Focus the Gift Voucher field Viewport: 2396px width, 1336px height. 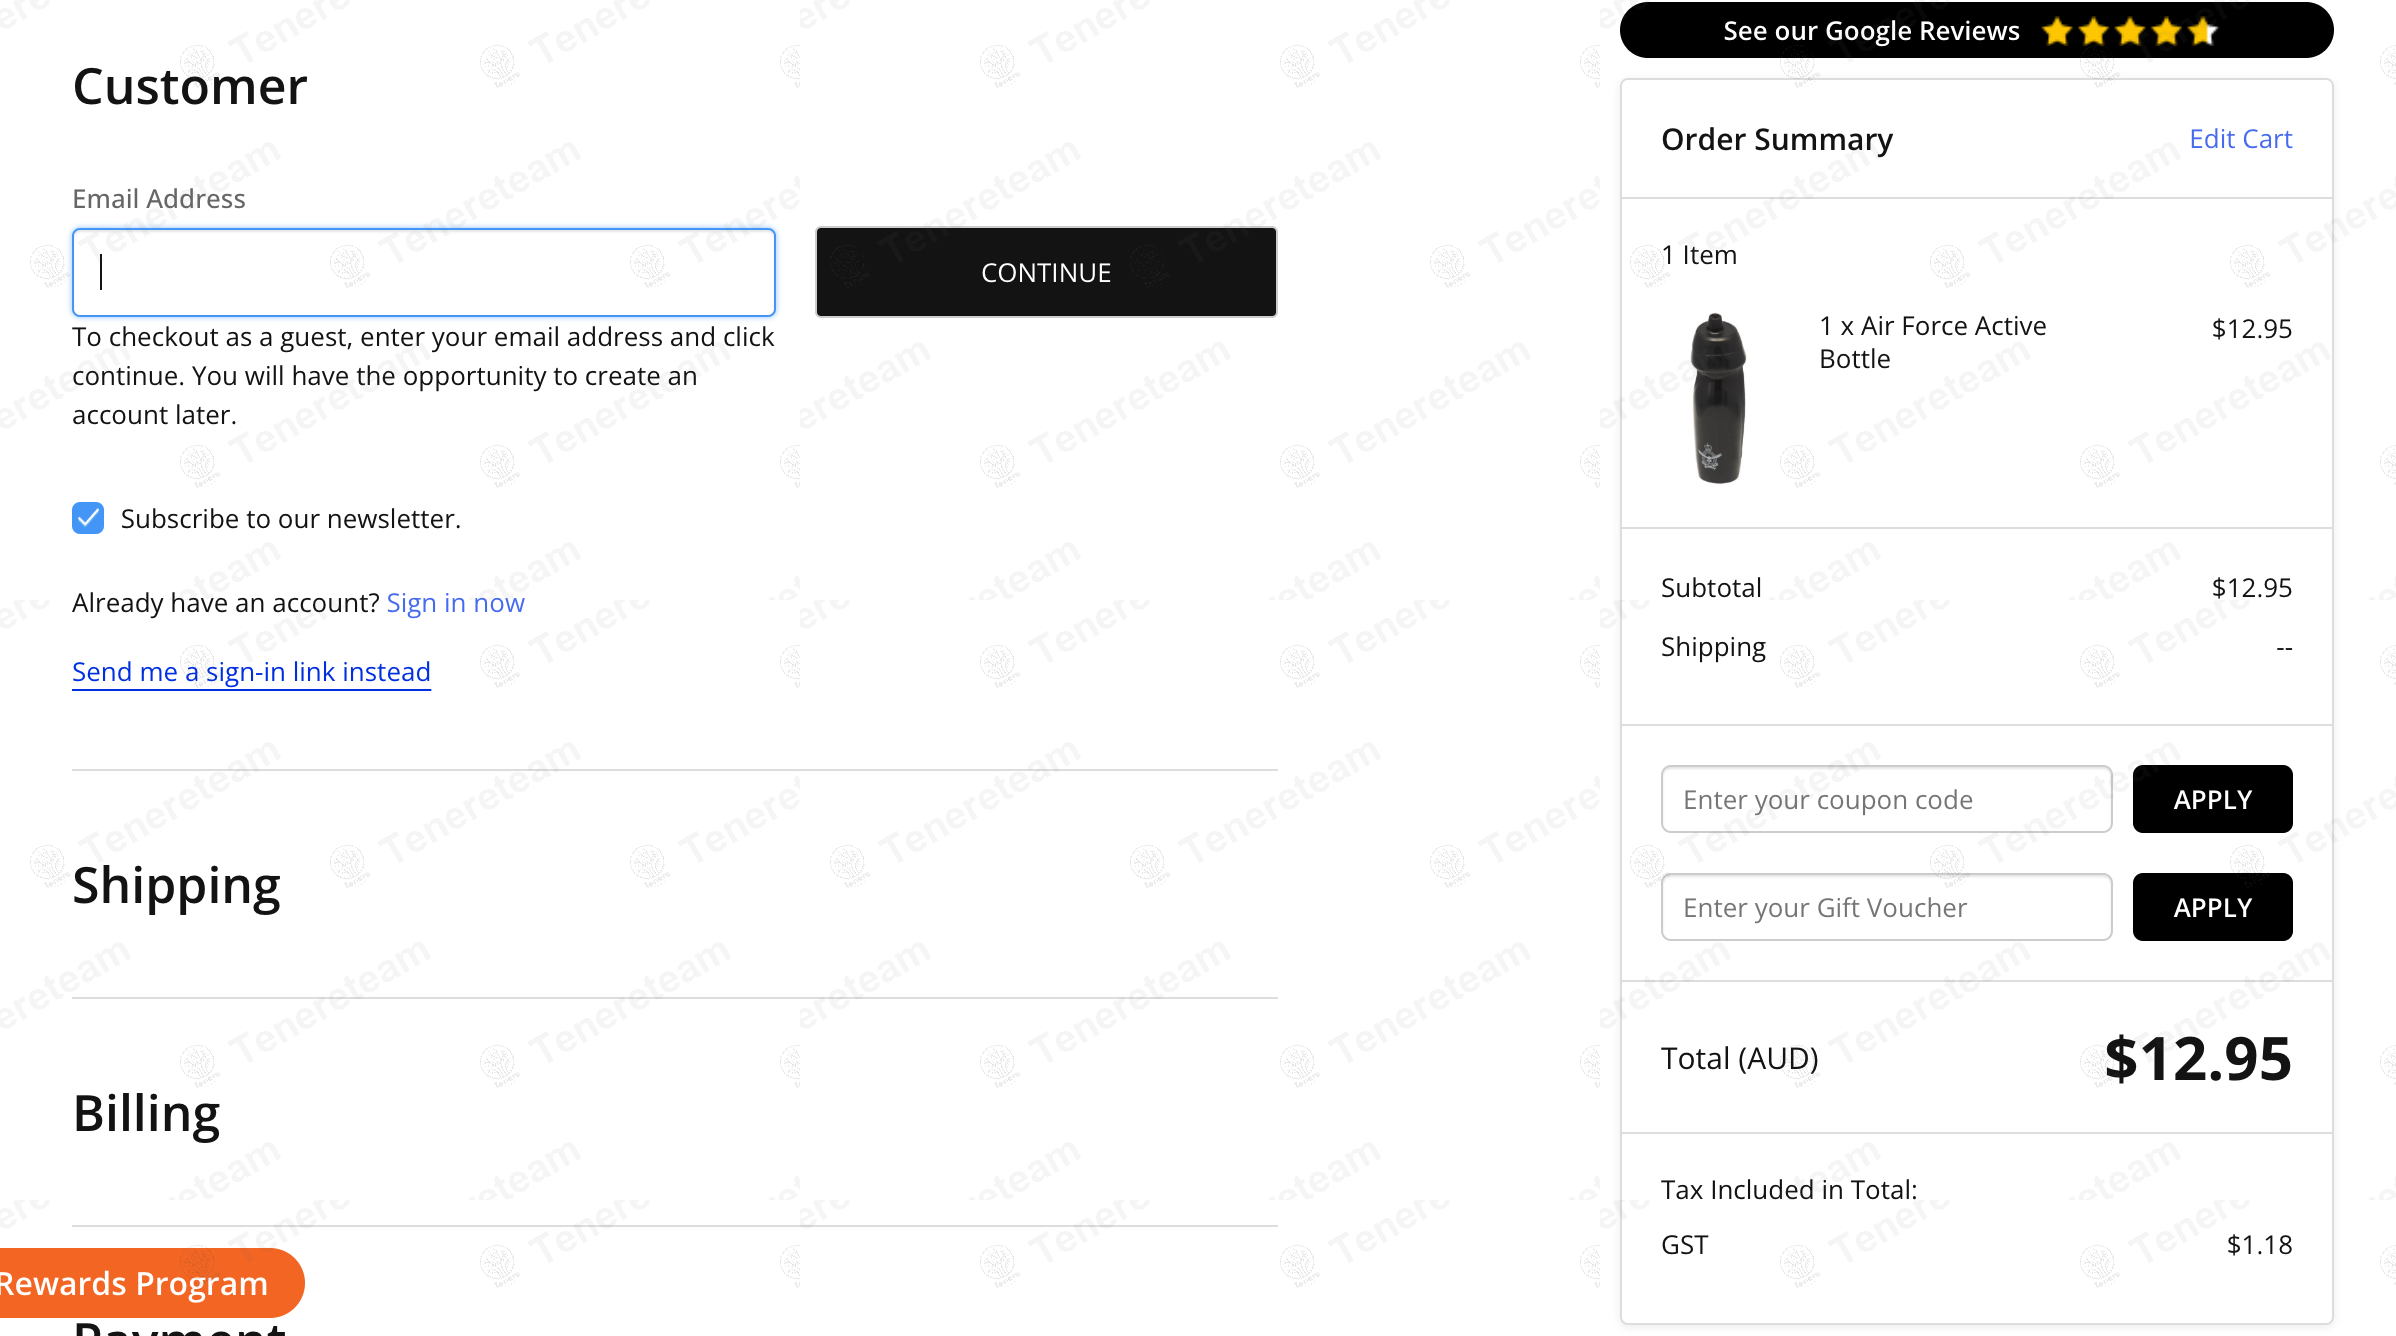click(1886, 907)
